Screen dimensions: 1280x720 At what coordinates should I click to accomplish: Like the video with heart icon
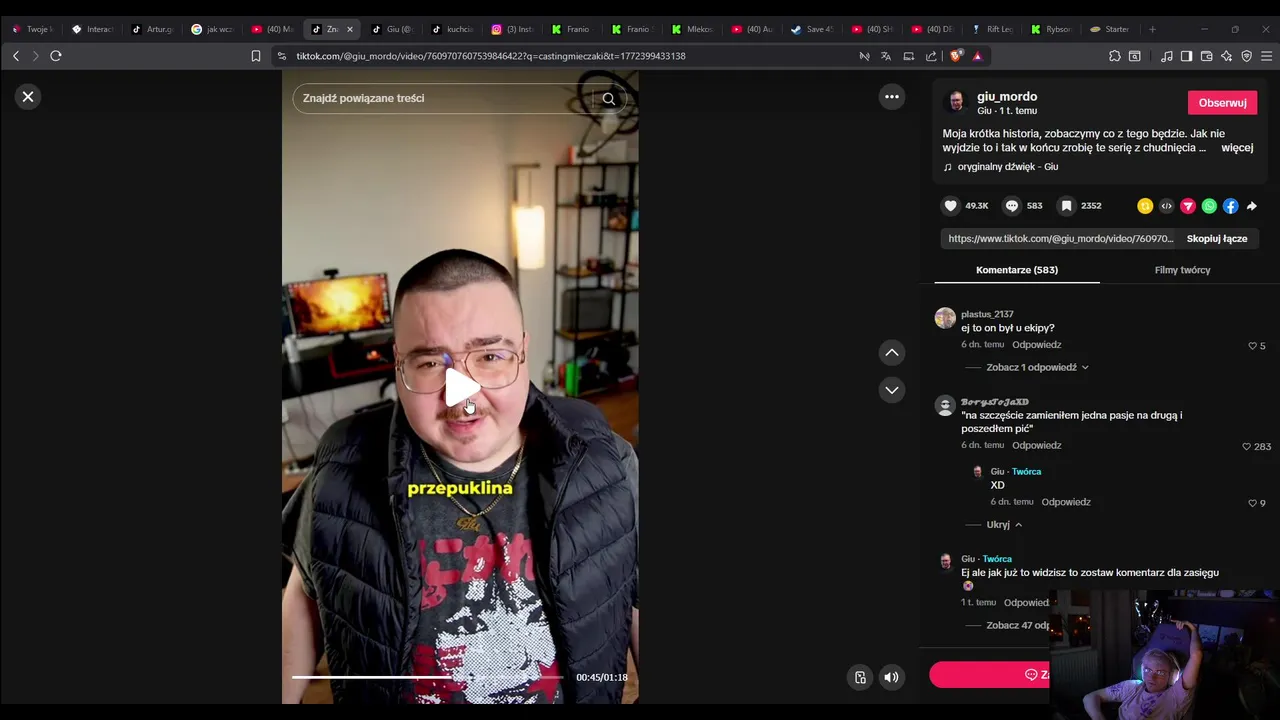pos(951,206)
